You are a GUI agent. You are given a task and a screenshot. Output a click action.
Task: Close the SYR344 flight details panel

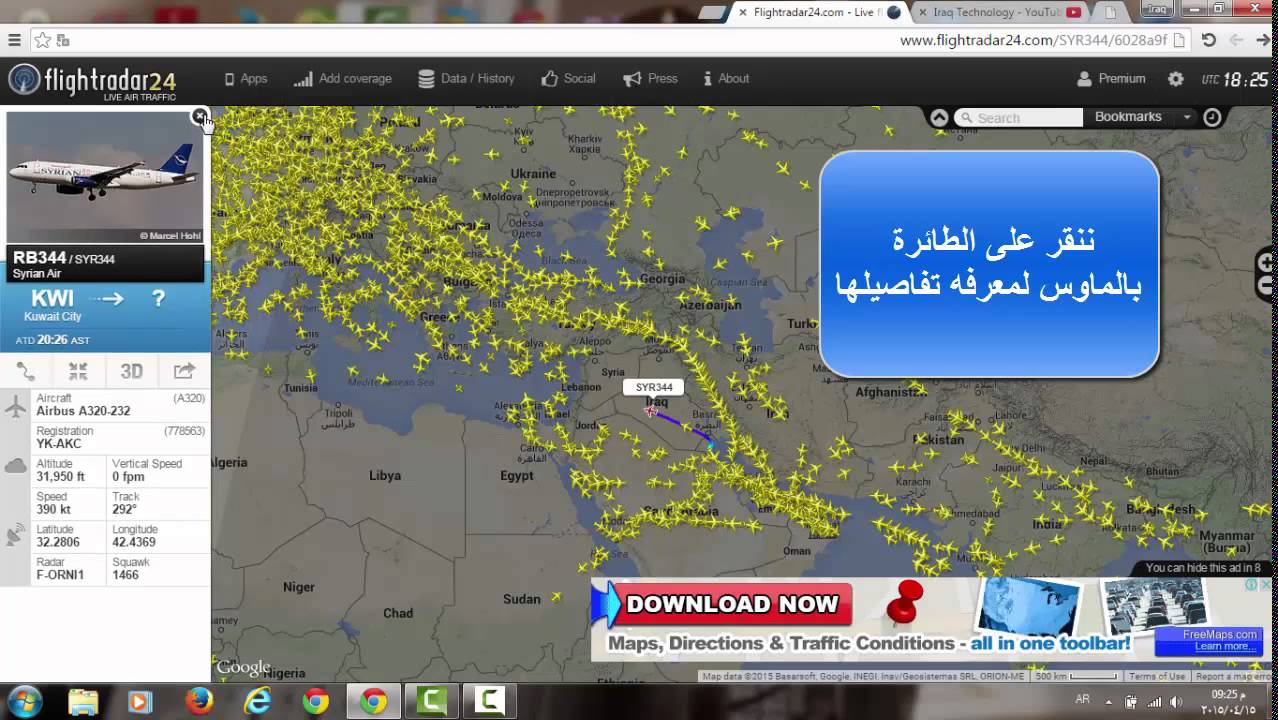coord(201,117)
